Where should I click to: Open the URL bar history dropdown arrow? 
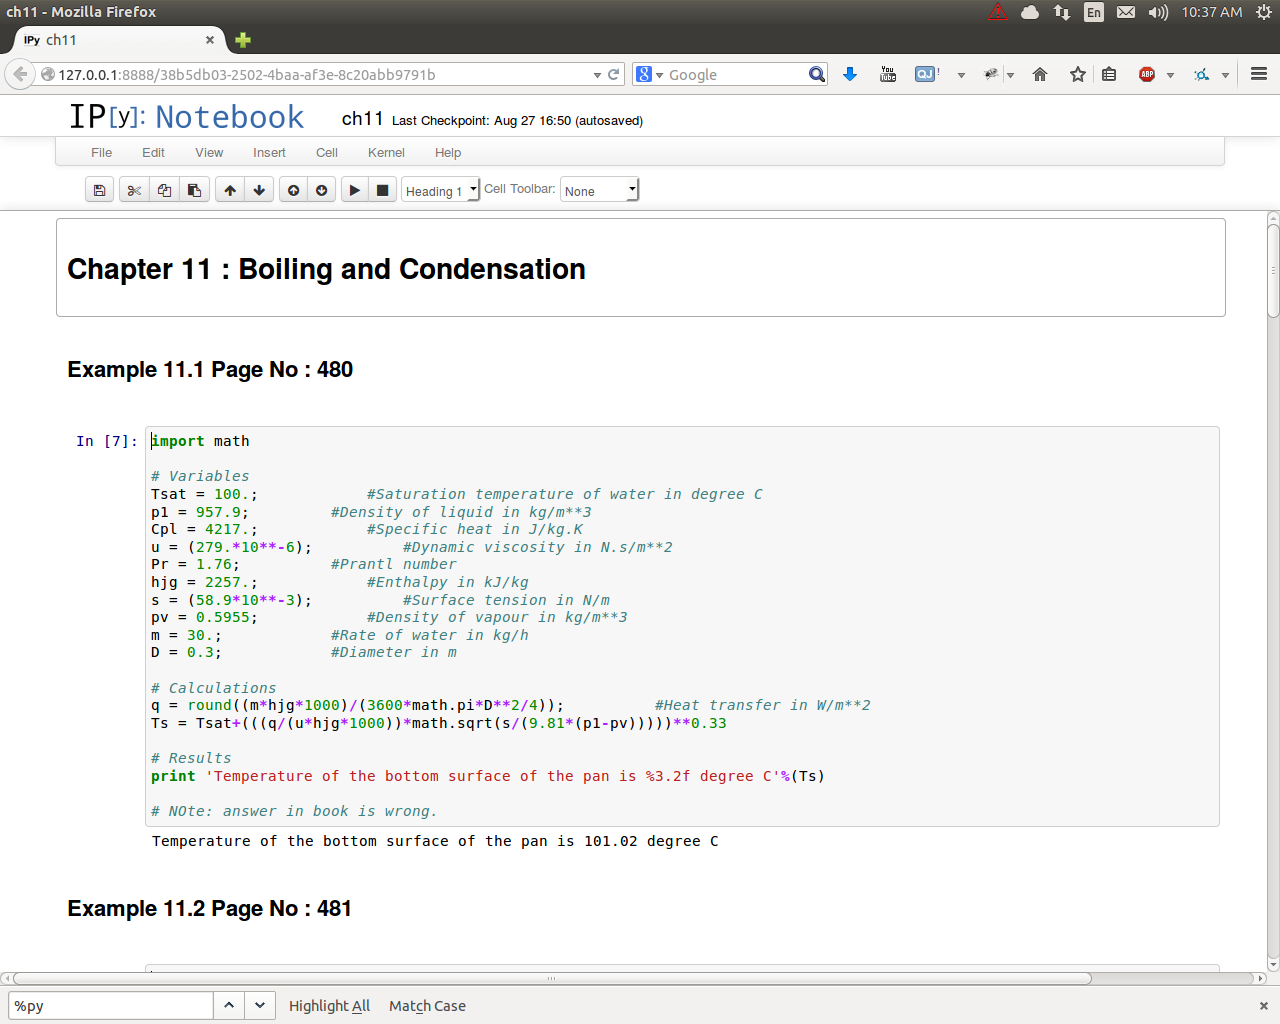(x=597, y=75)
